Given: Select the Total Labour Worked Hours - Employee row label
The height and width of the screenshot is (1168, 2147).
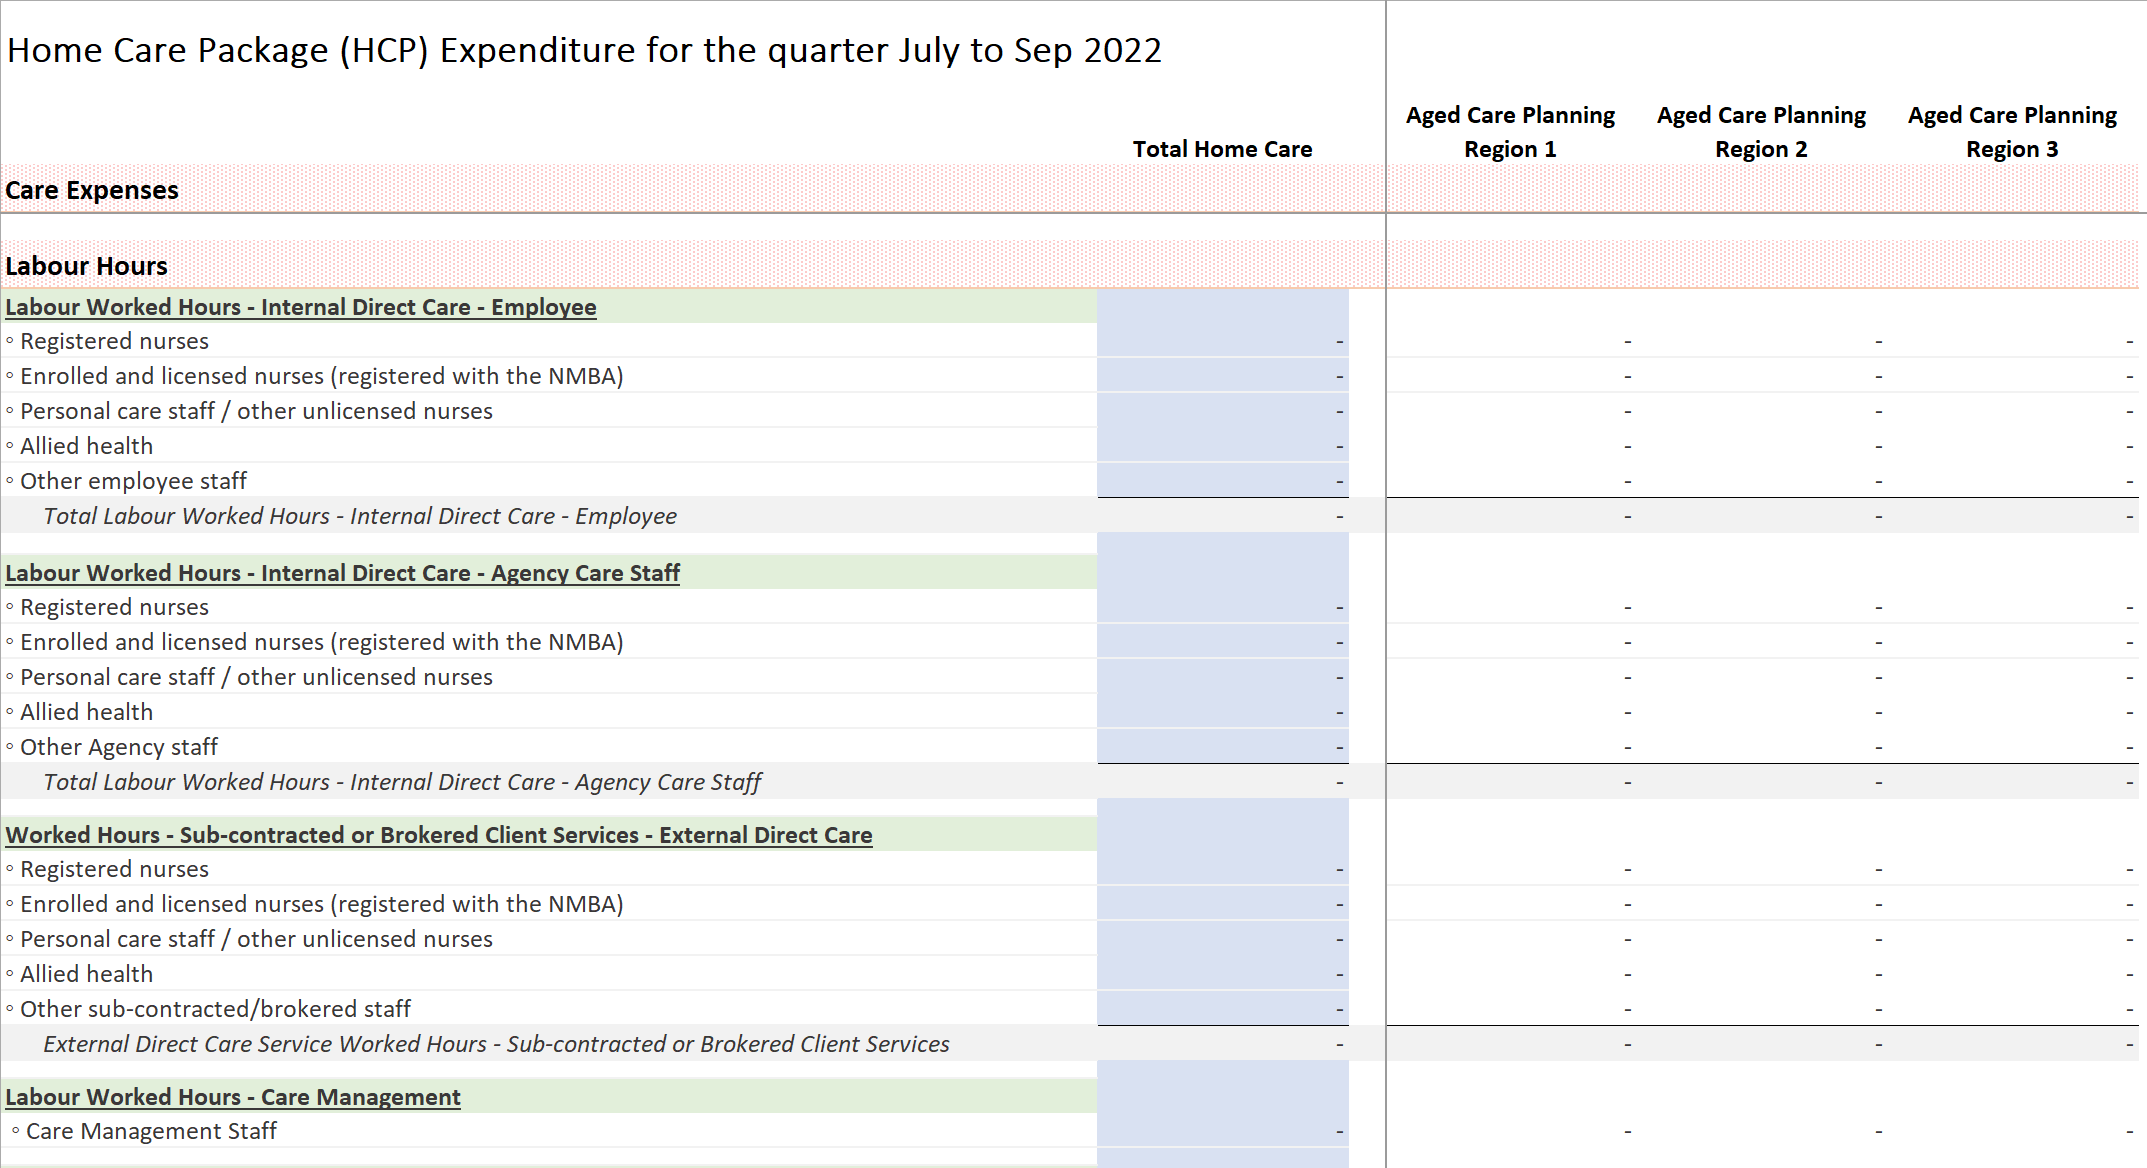Looking at the screenshot, I should 360,516.
